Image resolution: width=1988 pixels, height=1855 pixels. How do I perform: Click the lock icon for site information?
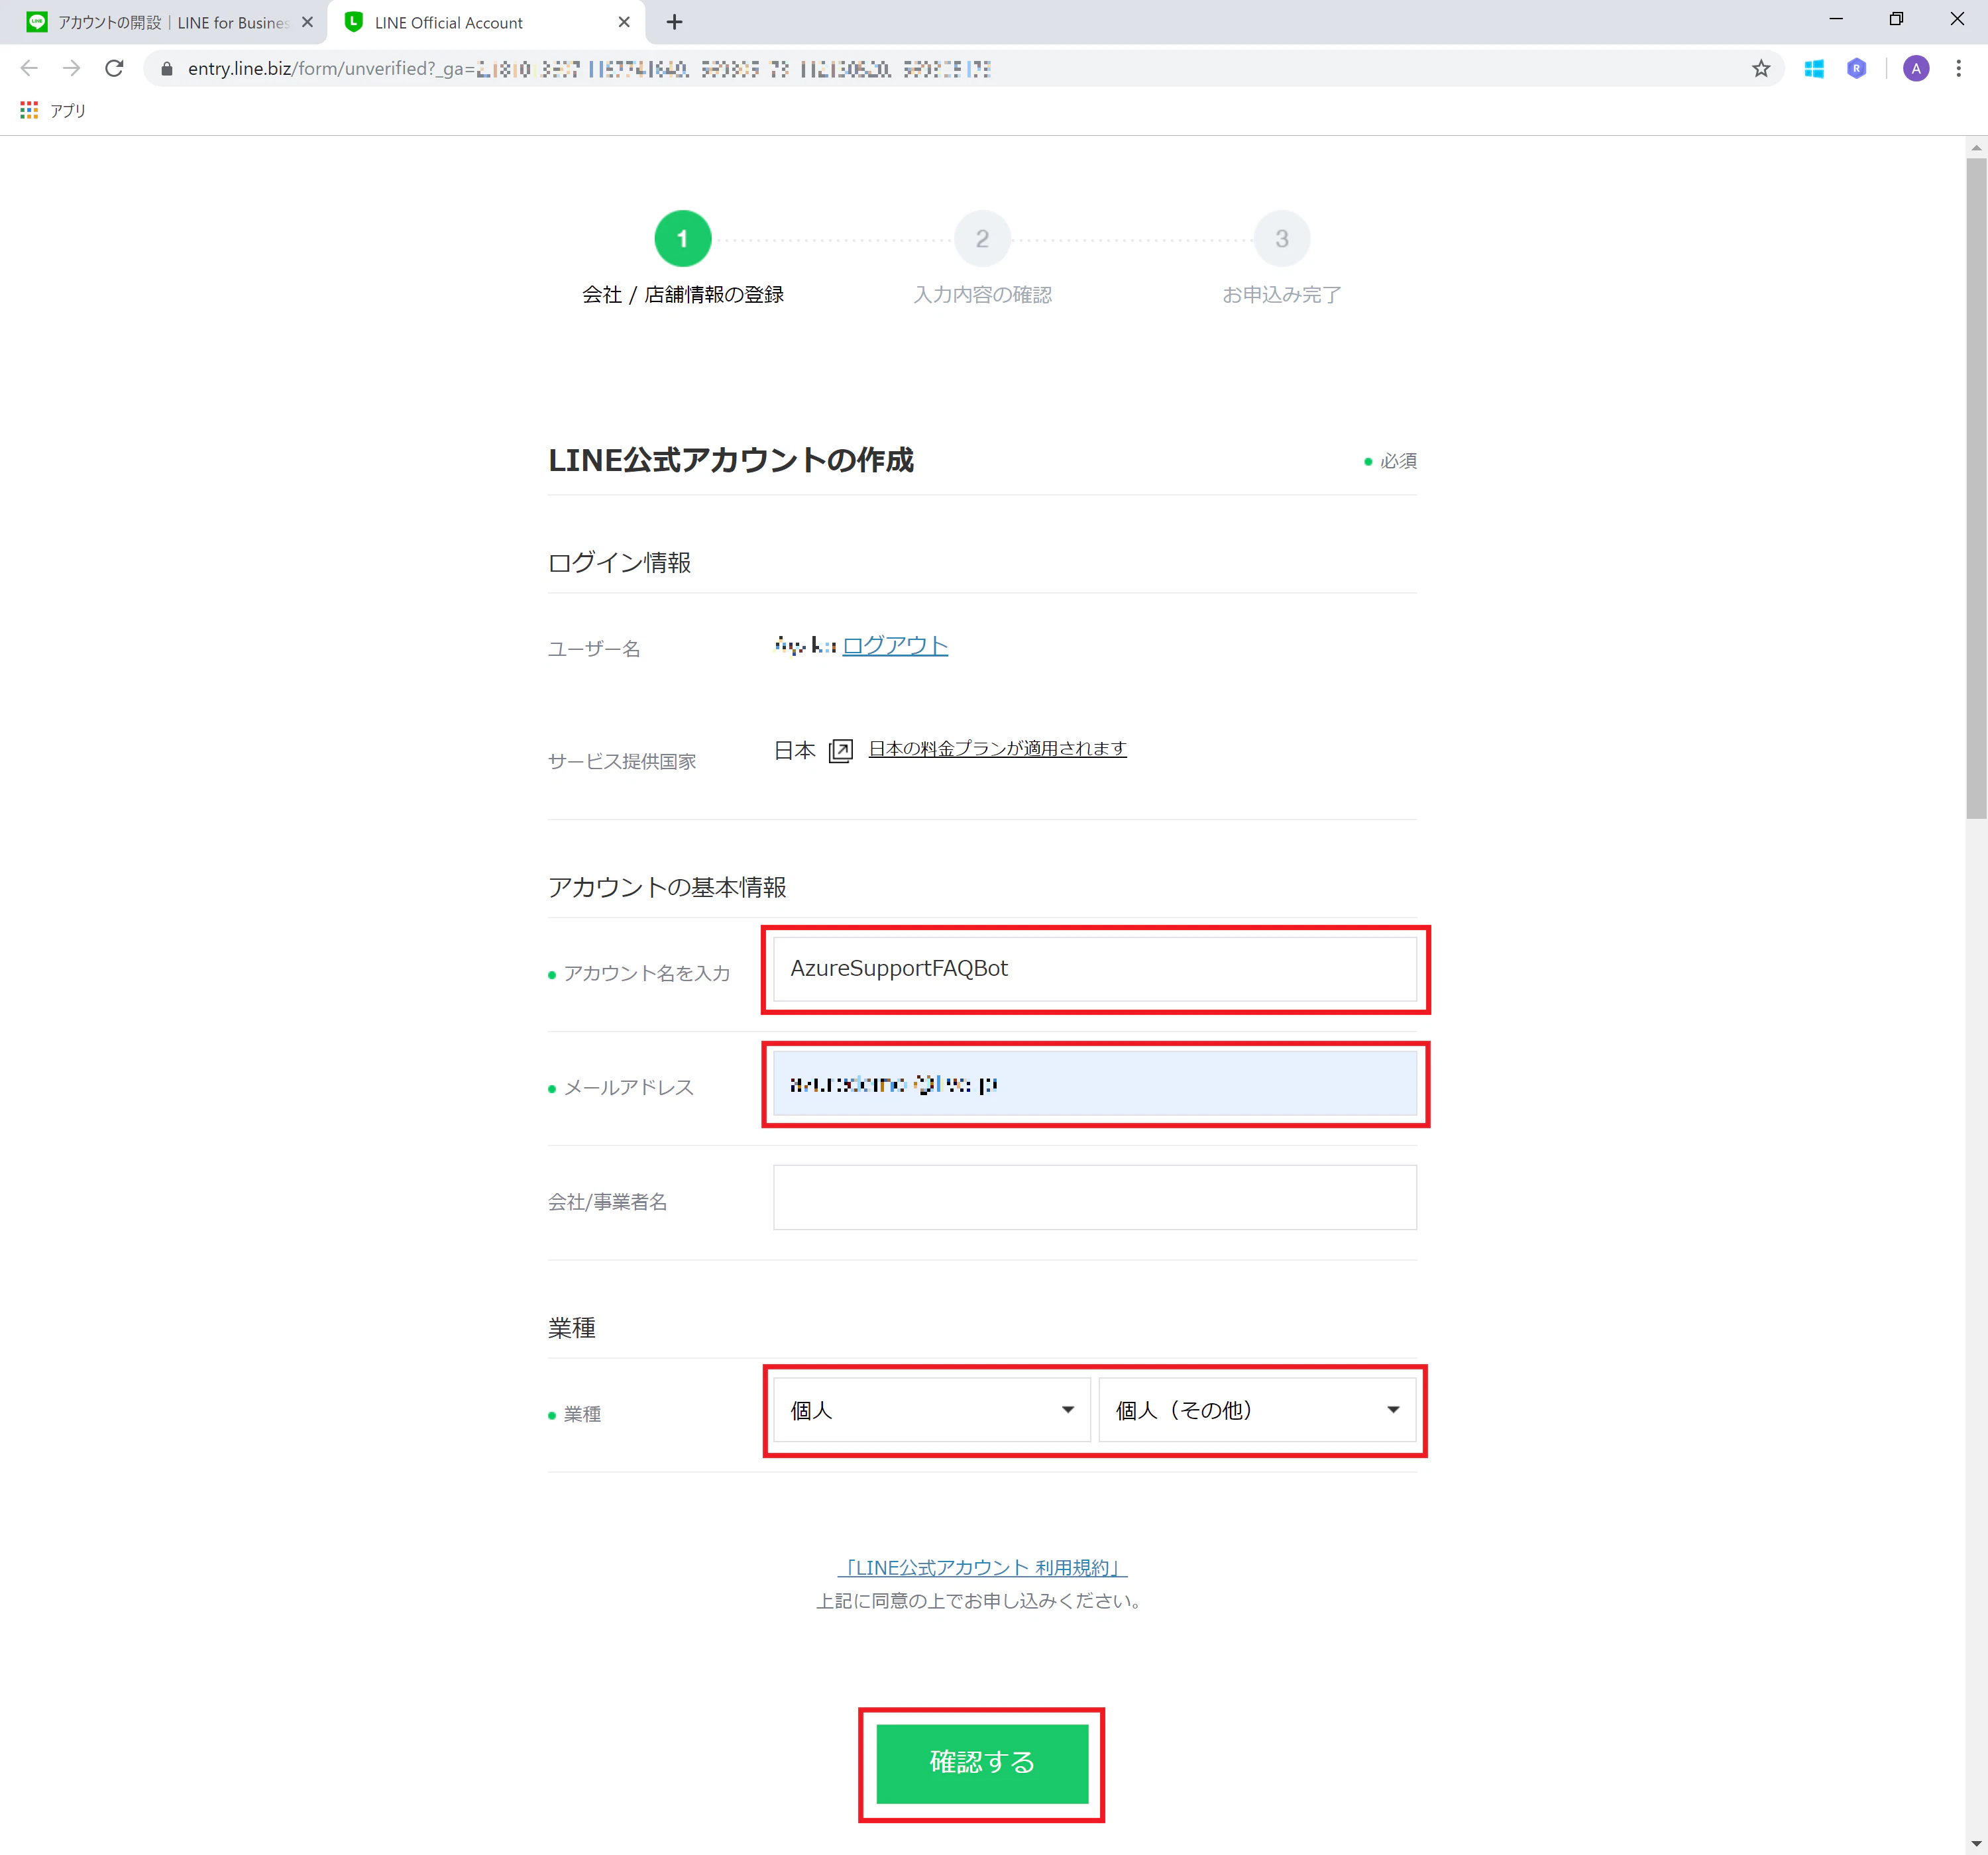(x=167, y=68)
